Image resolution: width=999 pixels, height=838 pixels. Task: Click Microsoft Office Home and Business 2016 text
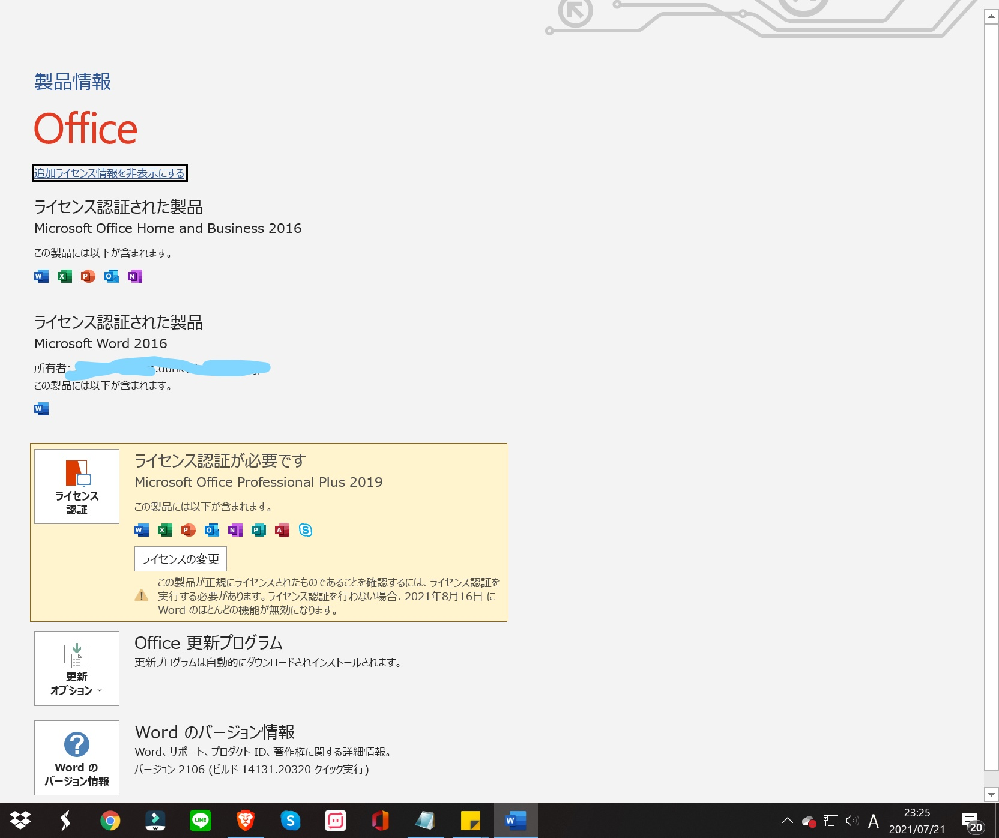(x=168, y=228)
